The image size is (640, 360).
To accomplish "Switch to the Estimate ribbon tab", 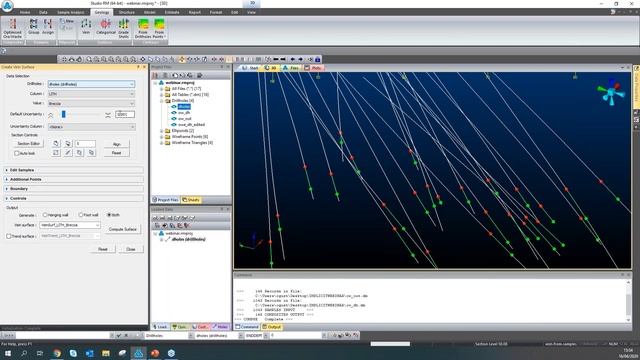I will [172, 12].
